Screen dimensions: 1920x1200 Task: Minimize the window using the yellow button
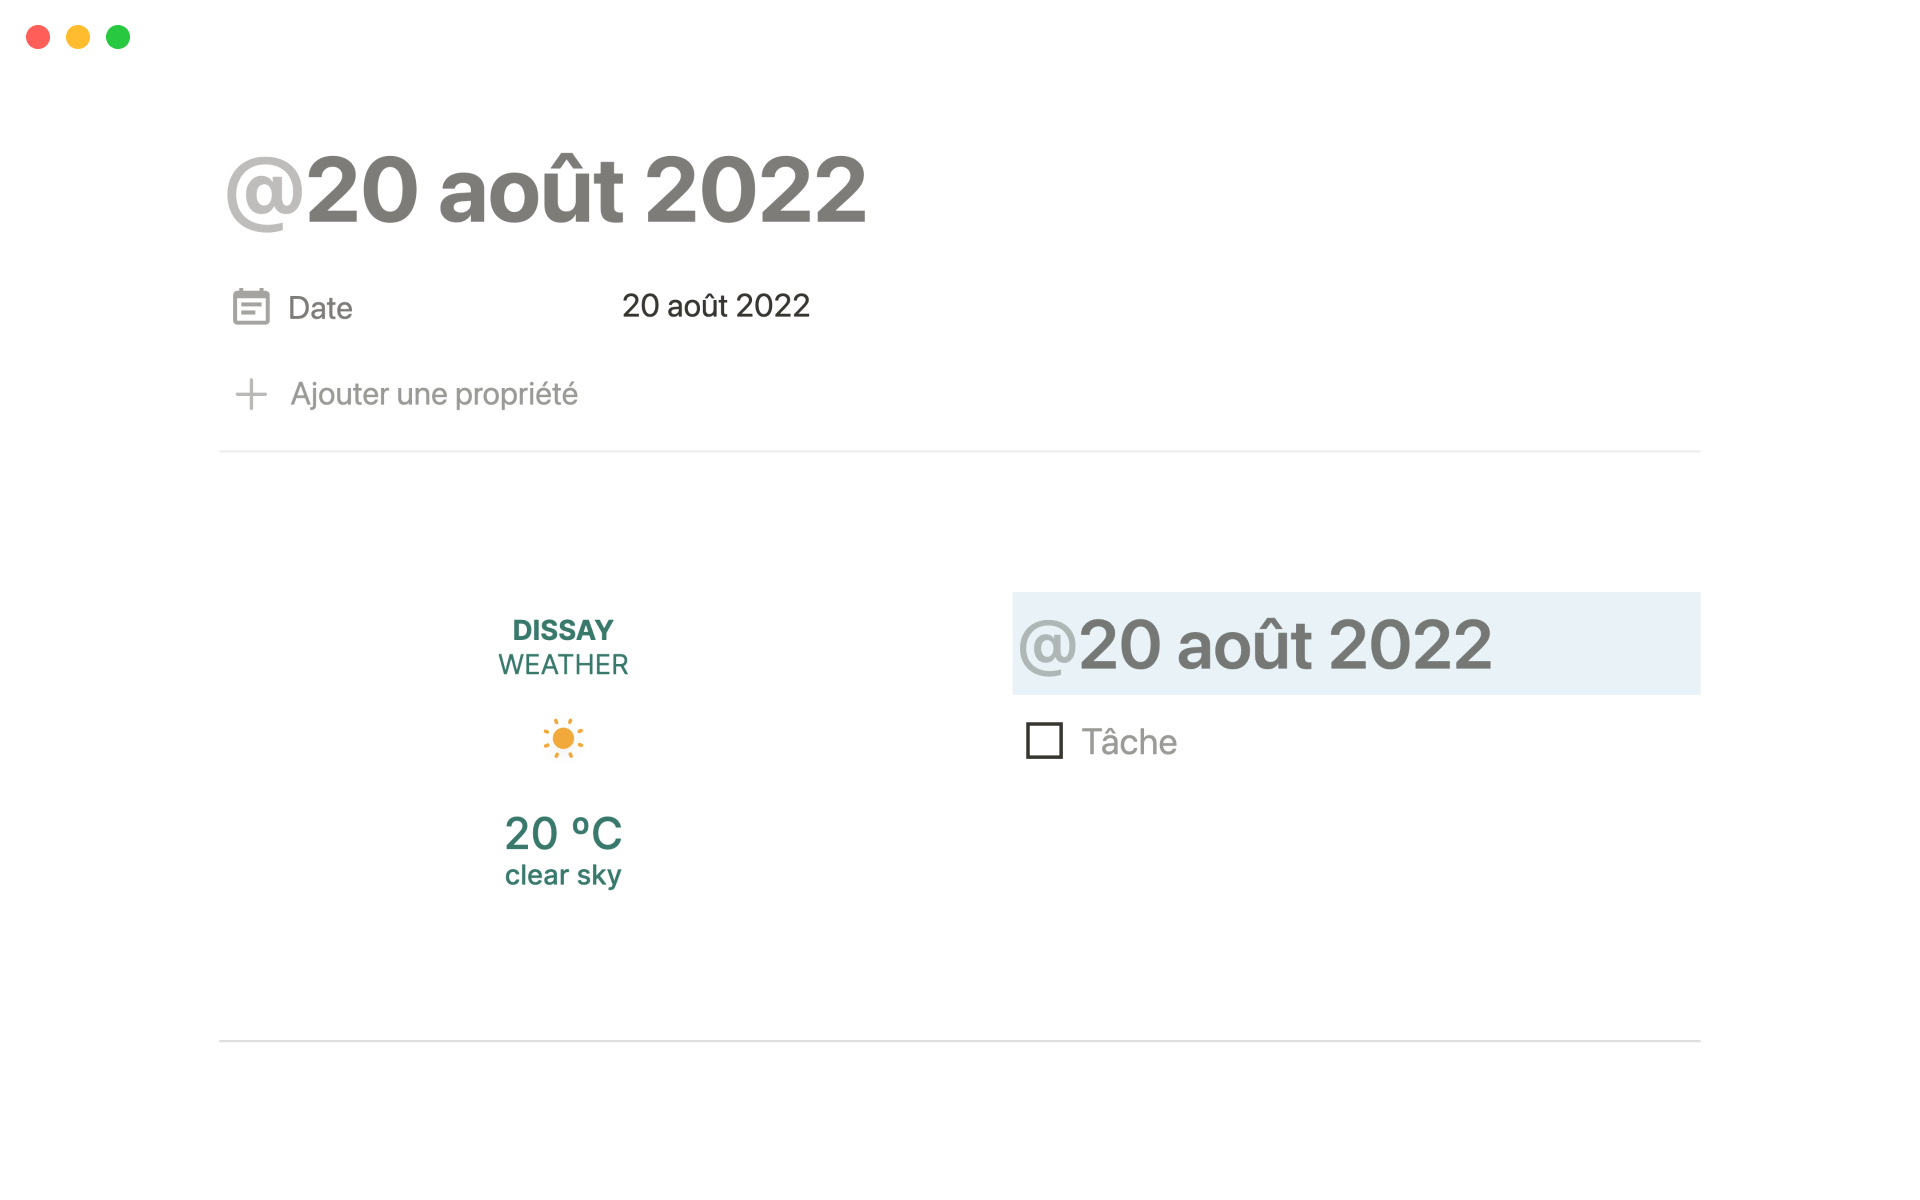(78, 37)
